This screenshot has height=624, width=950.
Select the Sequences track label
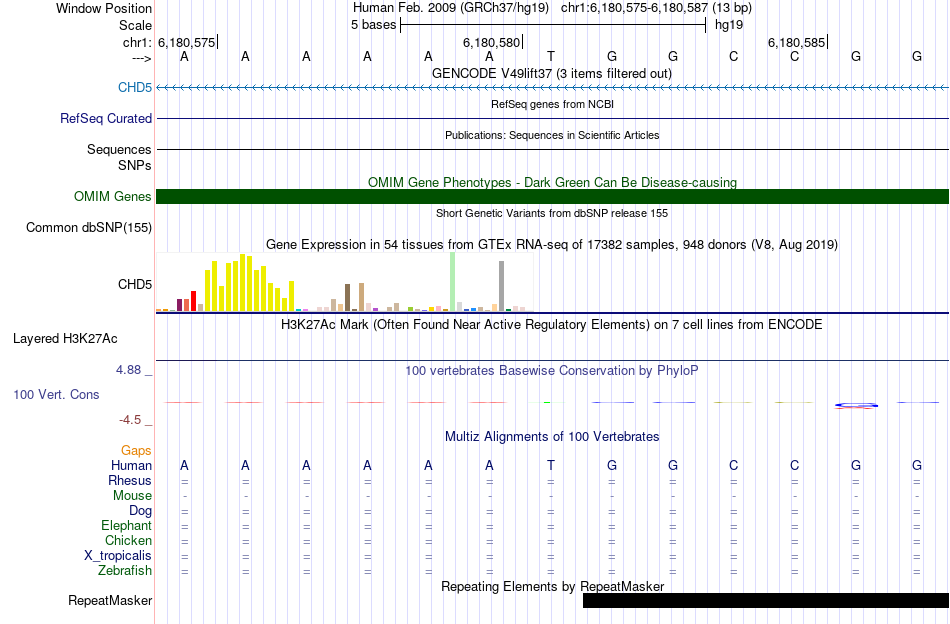[119, 149]
